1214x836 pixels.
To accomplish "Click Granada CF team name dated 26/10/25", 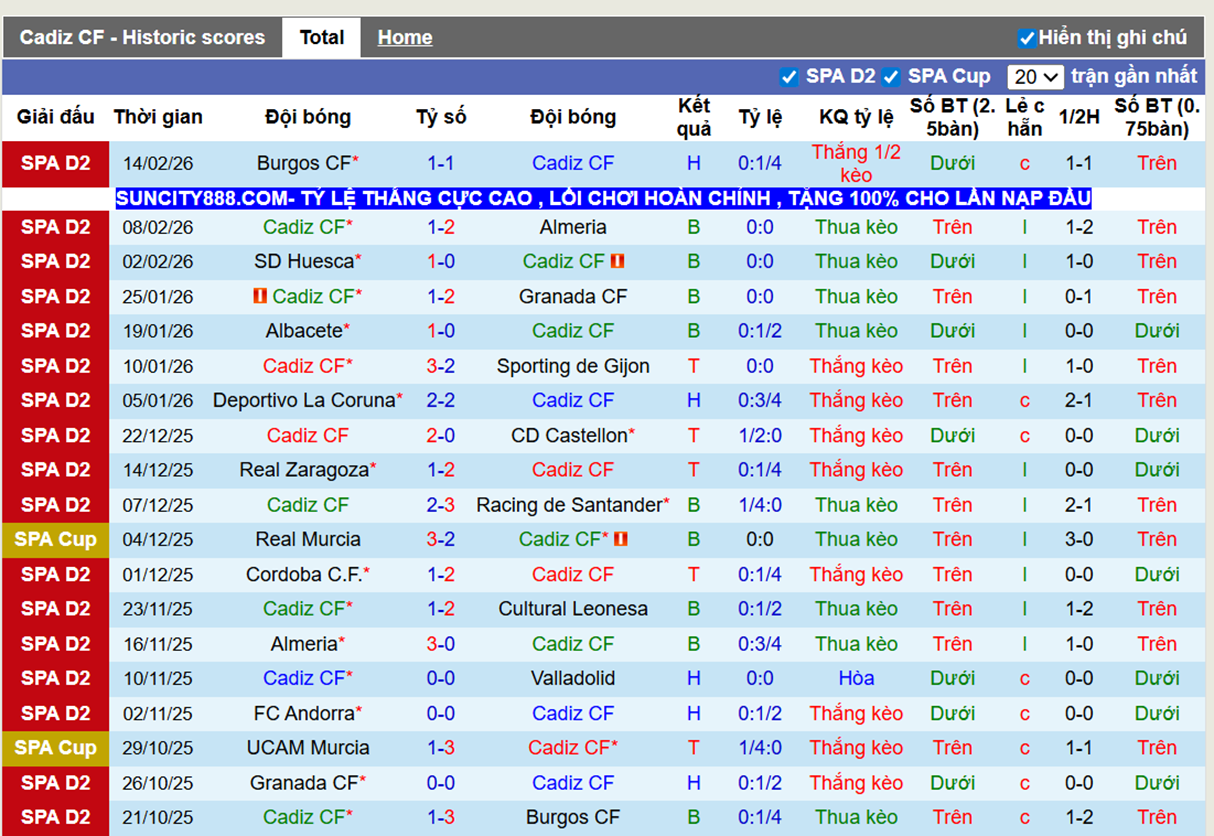I will (x=304, y=782).
